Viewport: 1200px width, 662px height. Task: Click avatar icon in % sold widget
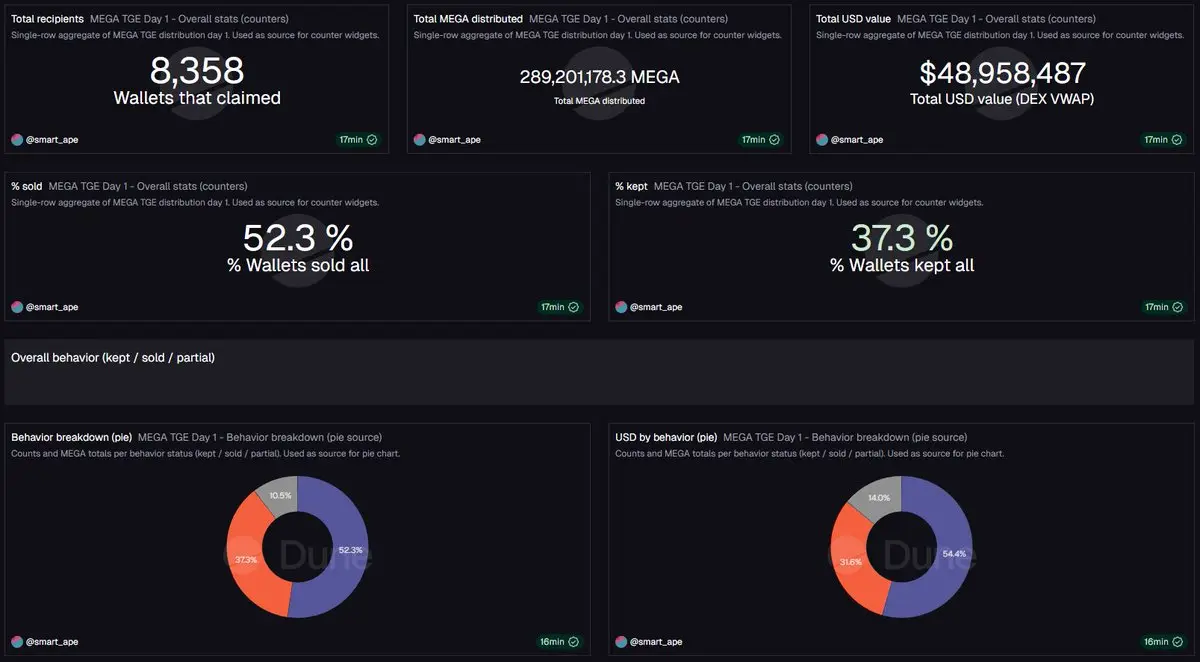pos(17,307)
